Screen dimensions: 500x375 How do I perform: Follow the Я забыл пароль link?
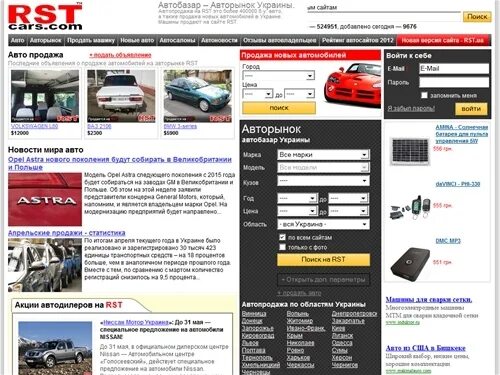point(411,108)
